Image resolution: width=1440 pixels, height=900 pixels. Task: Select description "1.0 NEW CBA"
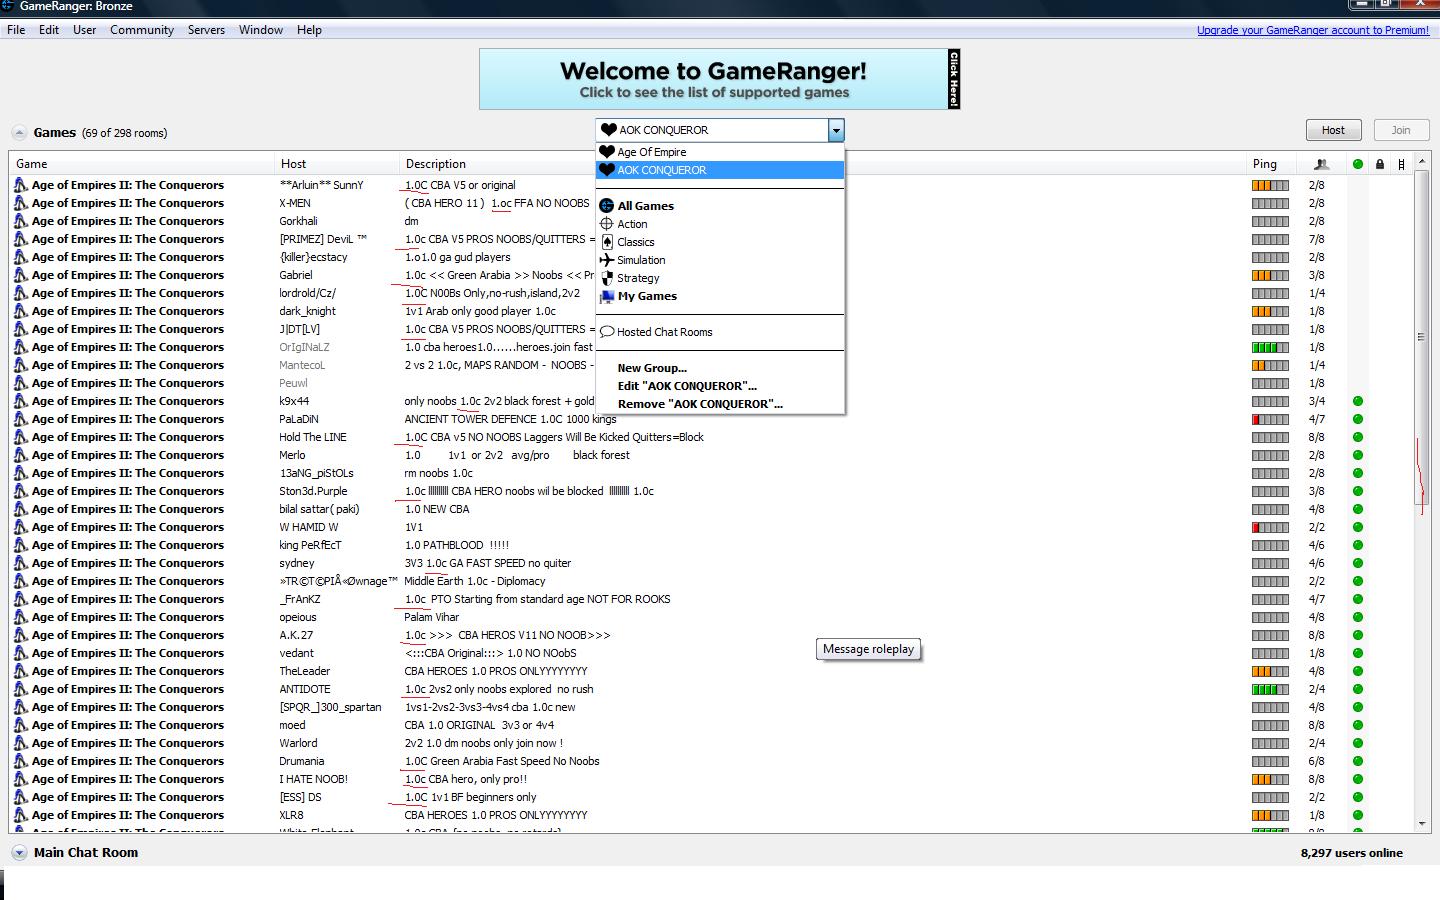(x=437, y=509)
